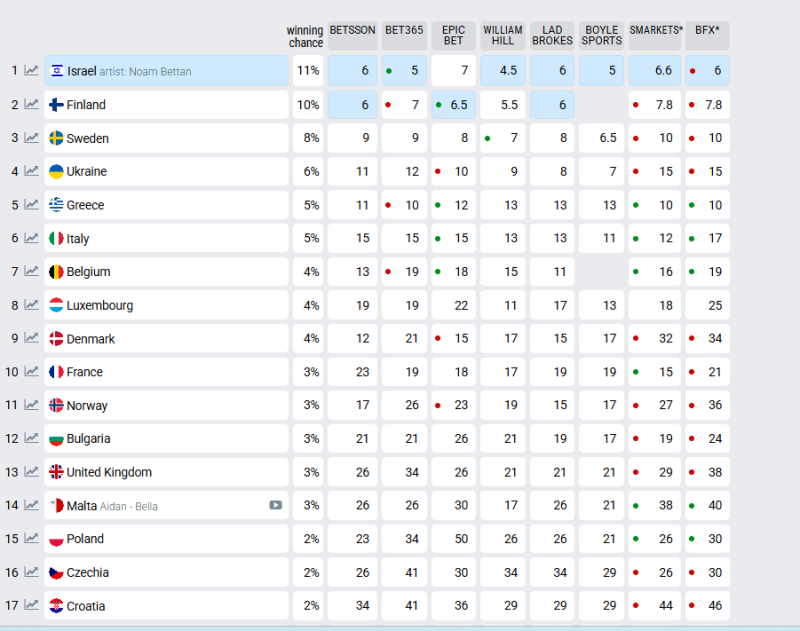Show the graph icon for Sweden's row
Image resolution: width=800 pixels, height=631 pixels.
(x=32, y=138)
